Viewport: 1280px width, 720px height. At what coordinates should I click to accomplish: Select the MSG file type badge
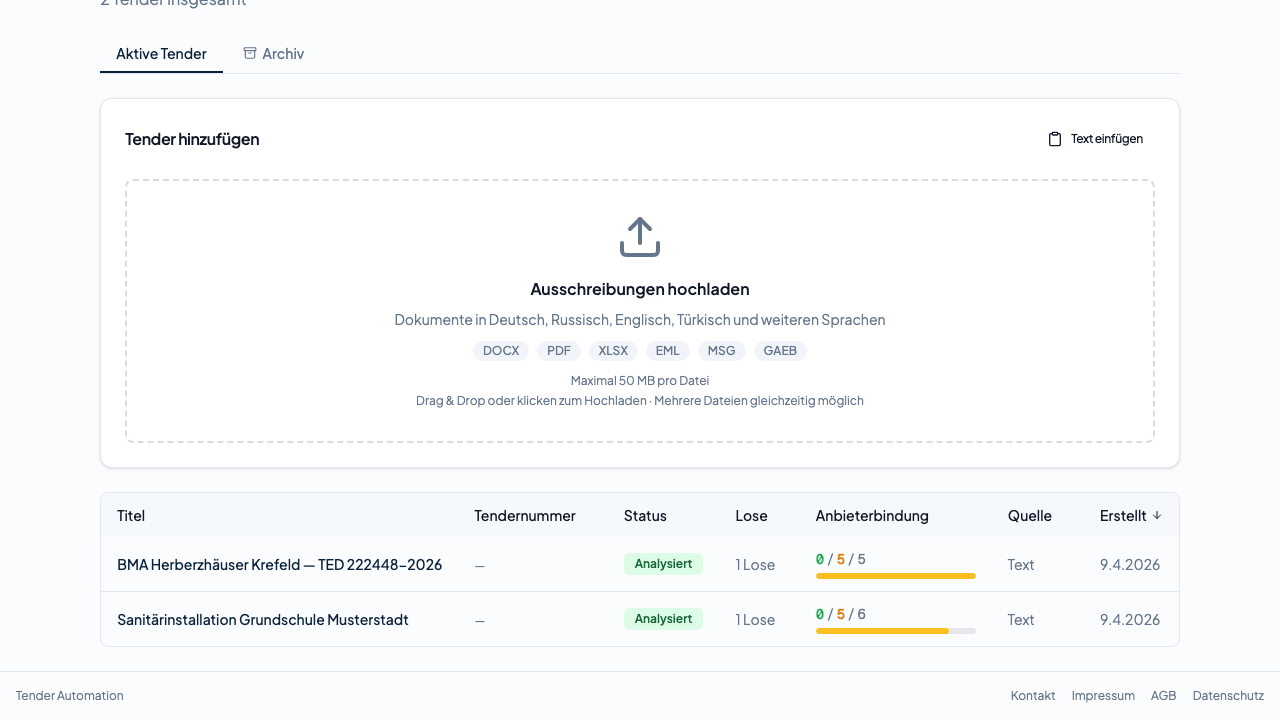tap(721, 350)
